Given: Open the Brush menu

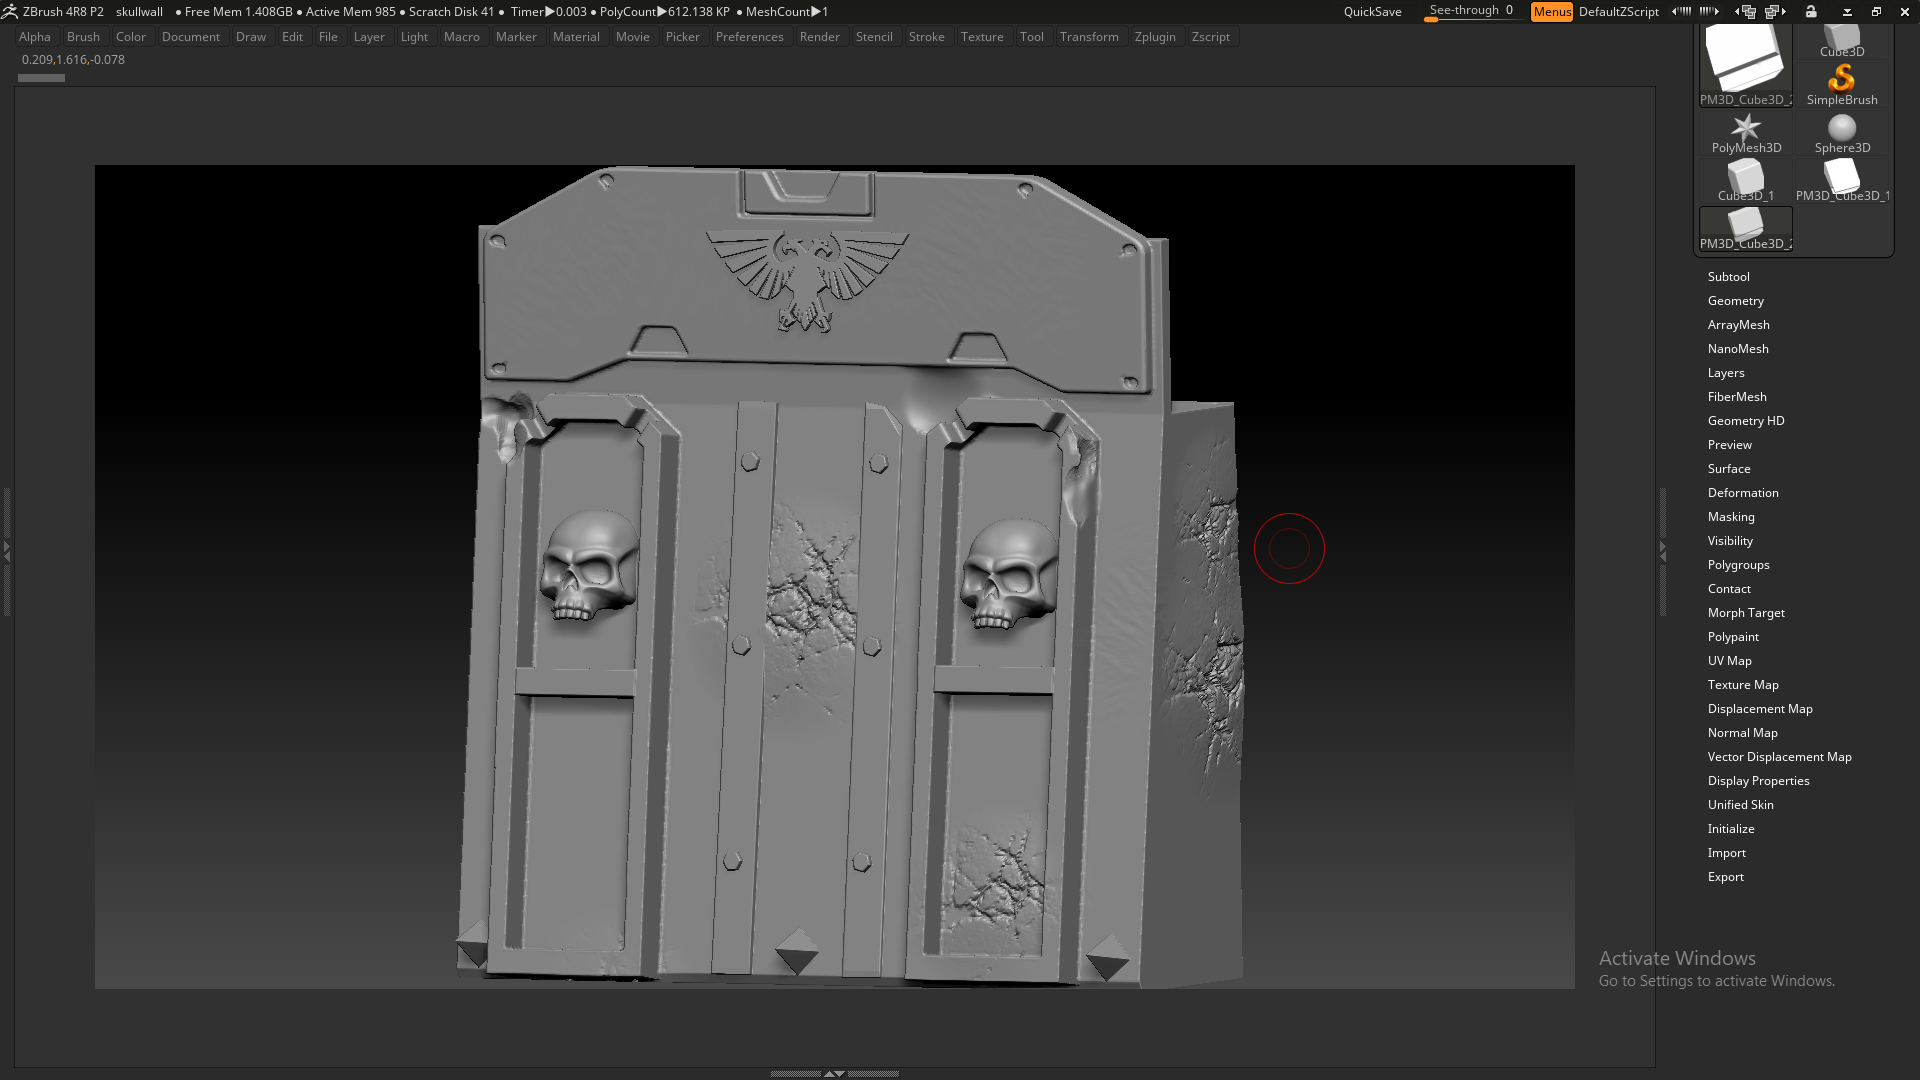Looking at the screenshot, I should pyautogui.click(x=83, y=37).
